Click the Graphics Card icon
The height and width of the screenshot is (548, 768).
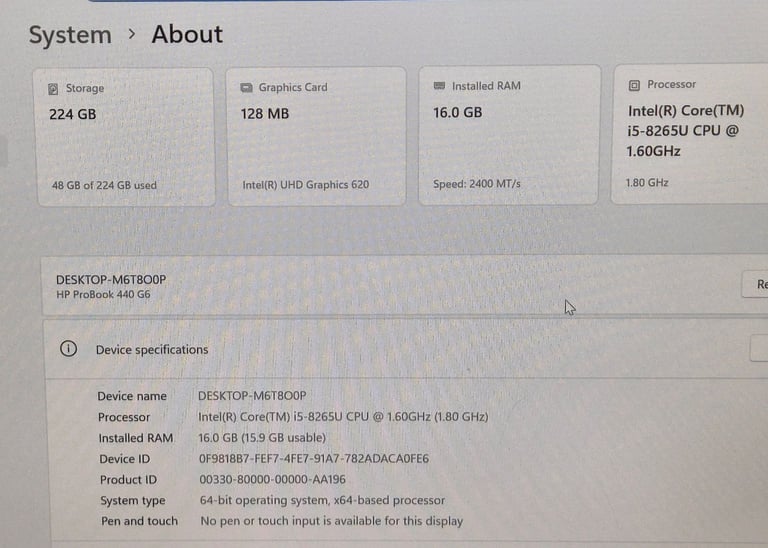click(x=246, y=88)
